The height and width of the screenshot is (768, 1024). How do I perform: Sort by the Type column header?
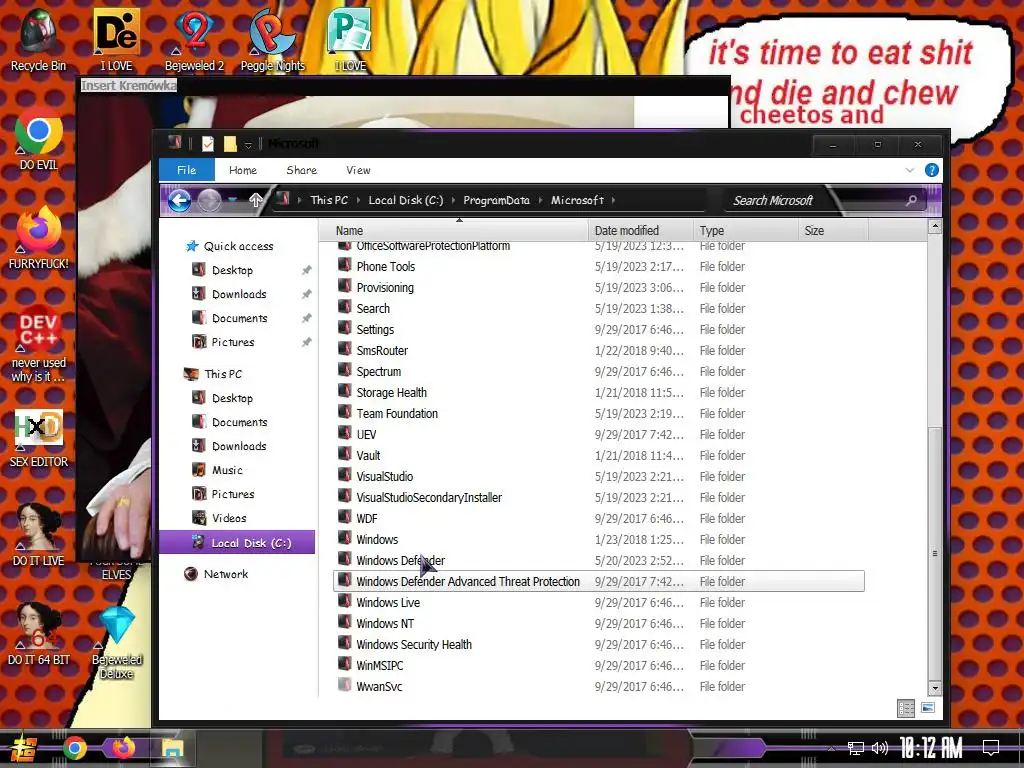point(745,231)
